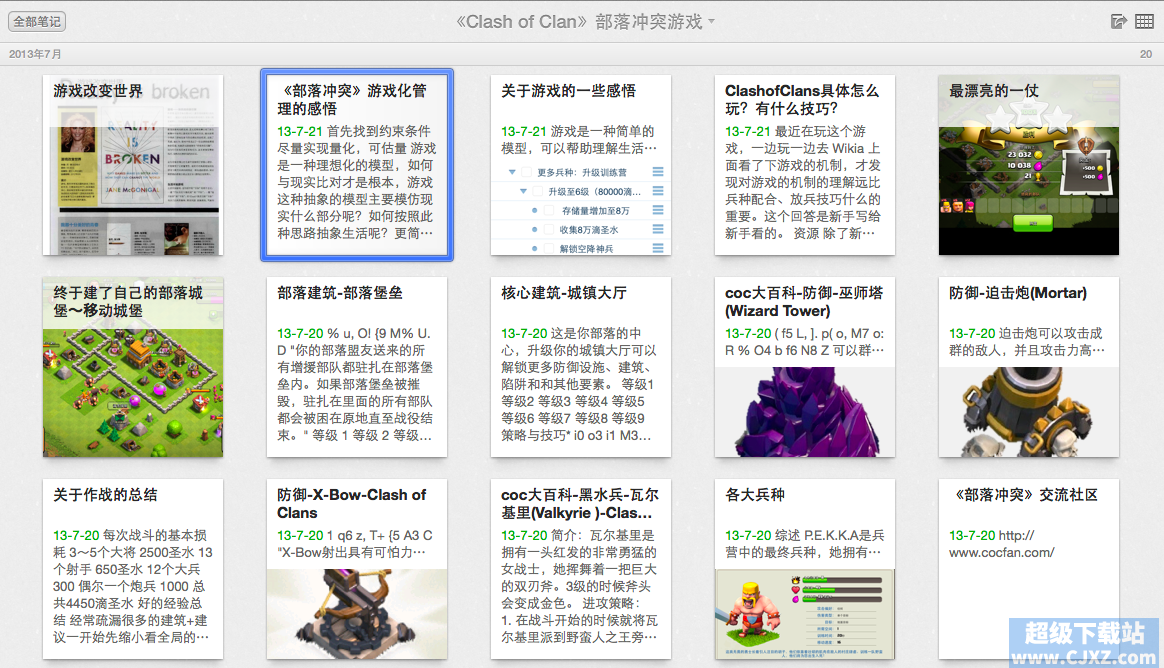Open note 关于游戏的一些感悟
1164x668 pixels.
(x=581, y=165)
